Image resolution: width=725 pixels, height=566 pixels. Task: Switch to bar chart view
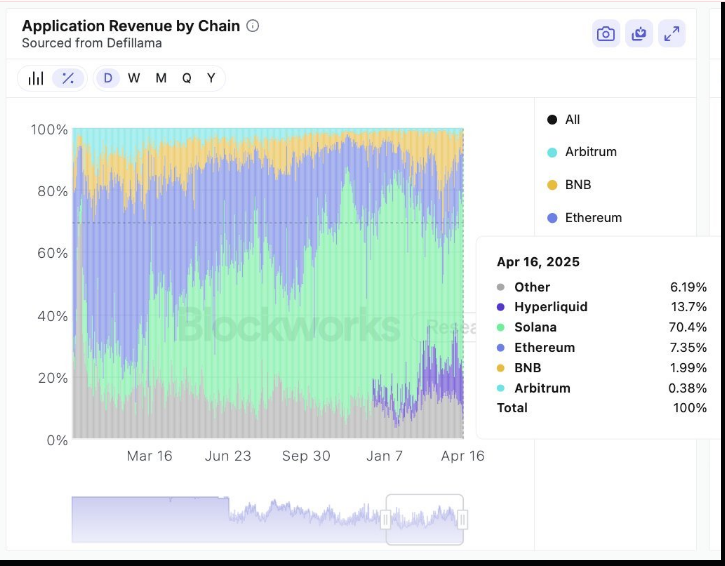tap(36, 78)
